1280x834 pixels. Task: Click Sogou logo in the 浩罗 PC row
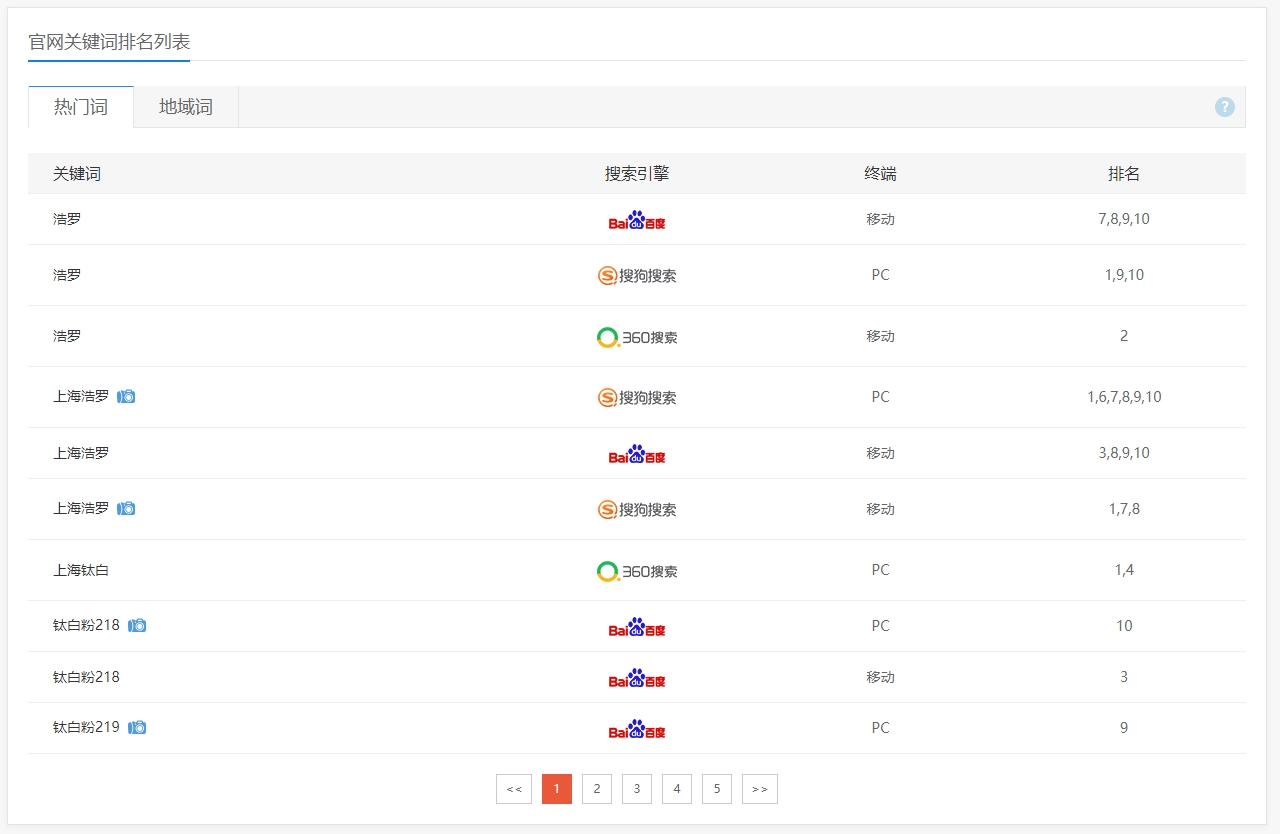point(637,276)
